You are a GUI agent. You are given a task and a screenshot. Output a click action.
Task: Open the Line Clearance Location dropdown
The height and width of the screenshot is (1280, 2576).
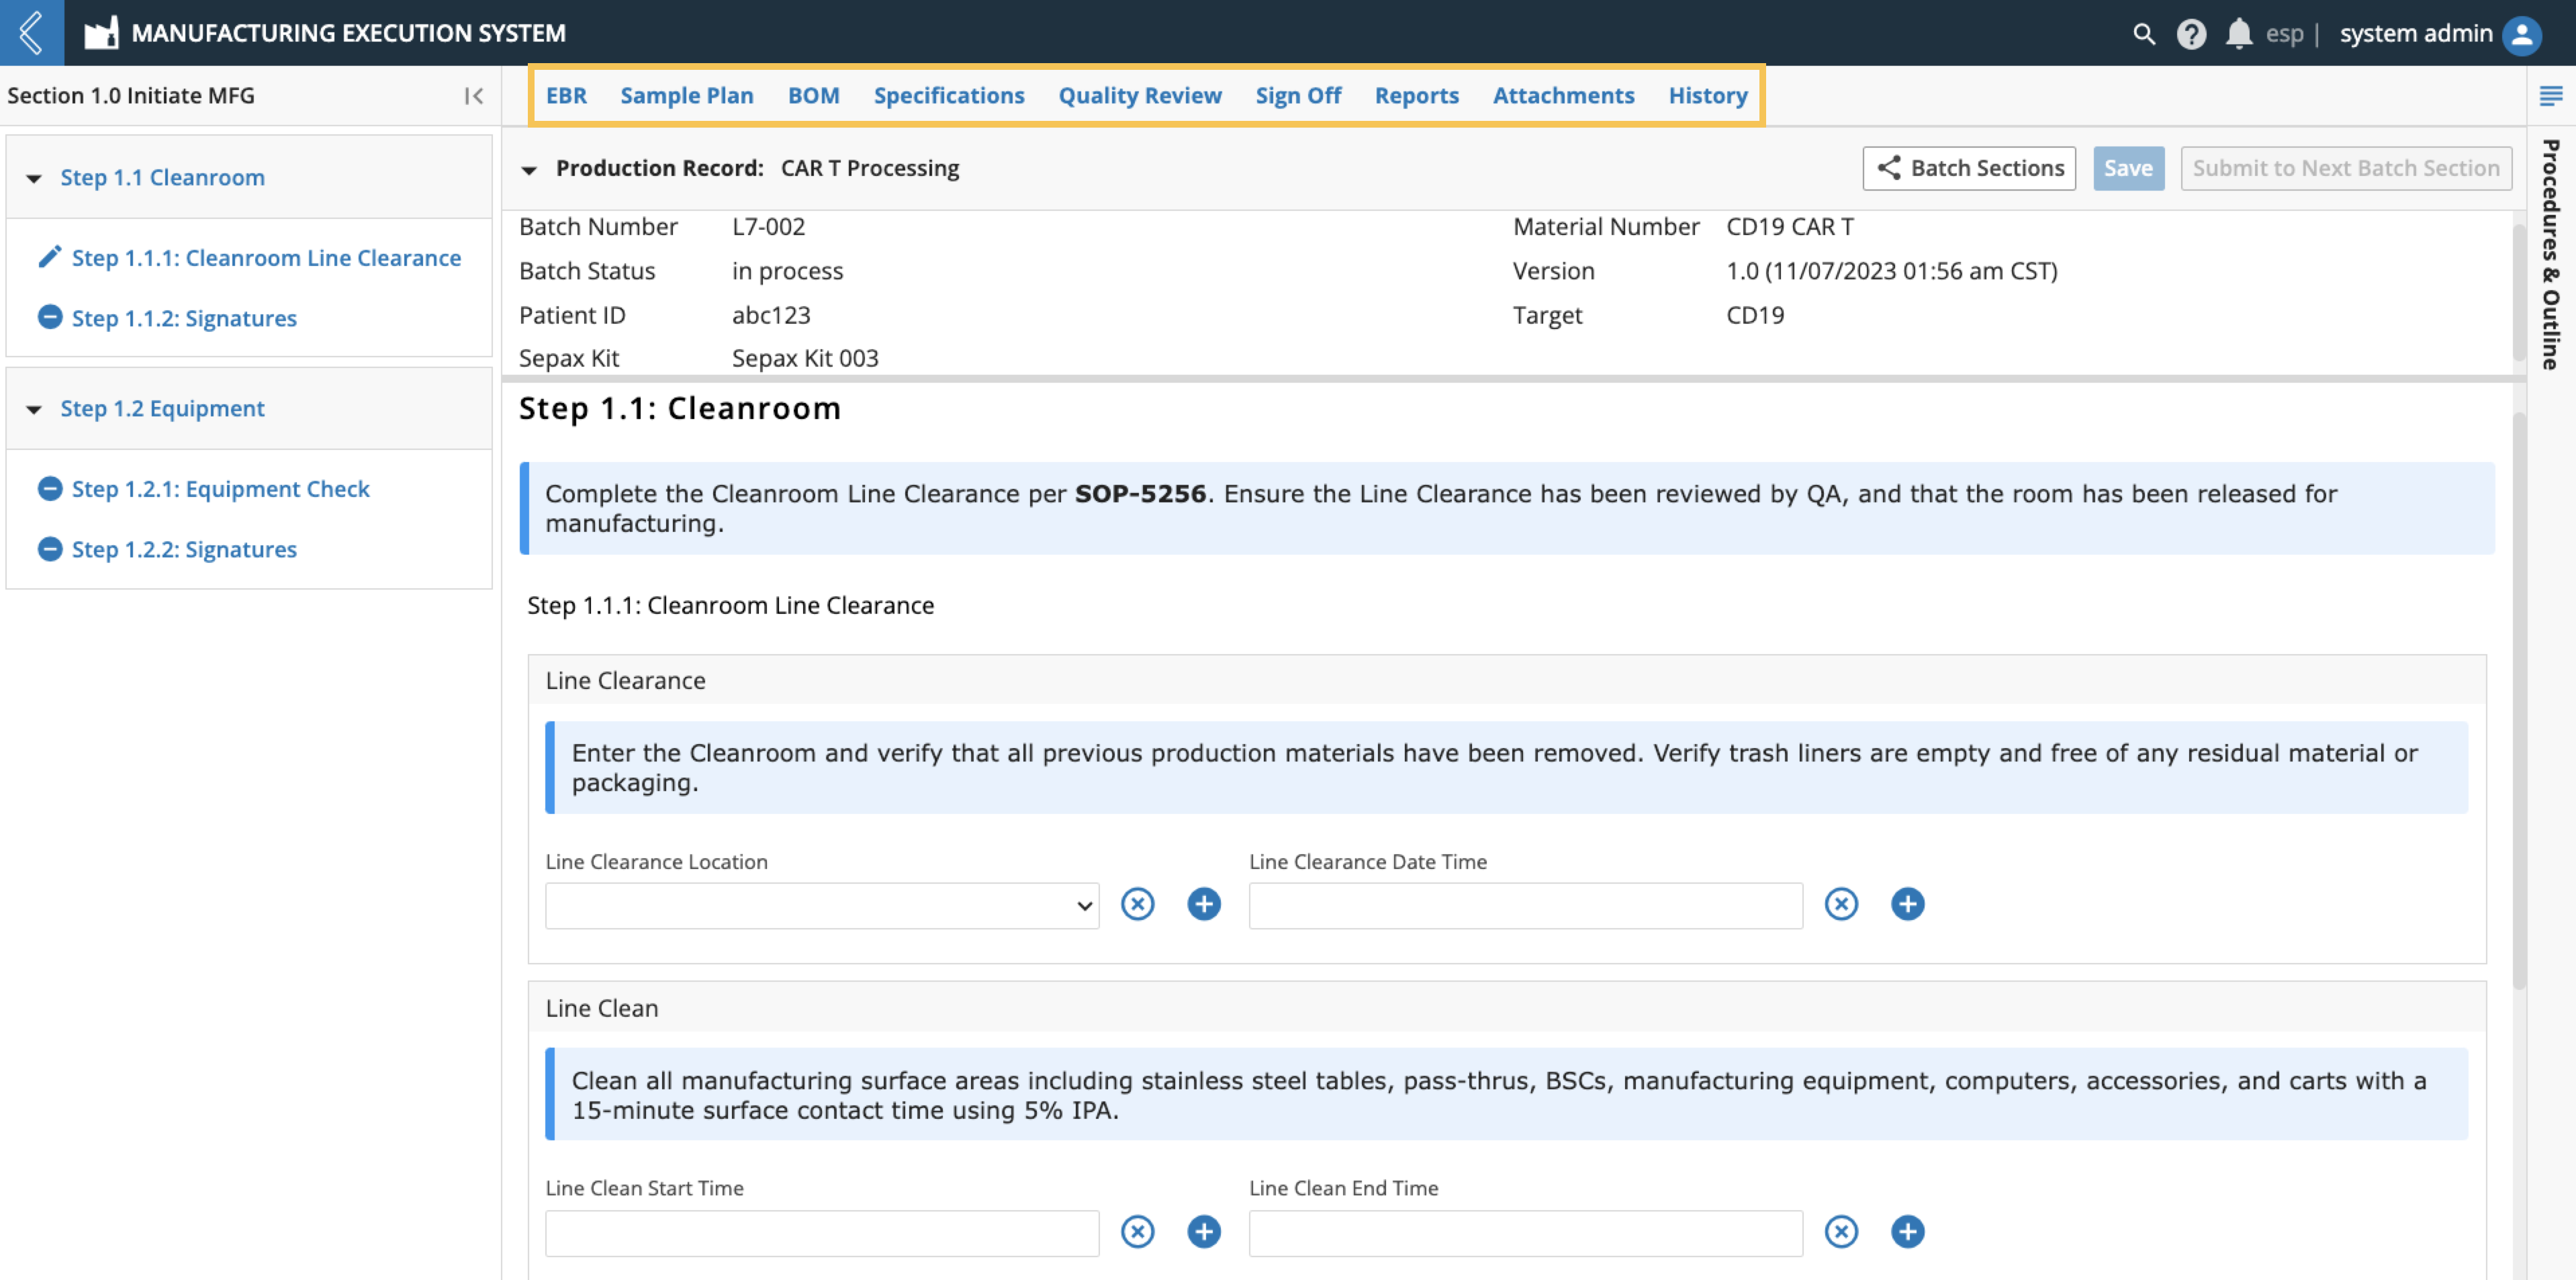pyautogui.click(x=822, y=906)
